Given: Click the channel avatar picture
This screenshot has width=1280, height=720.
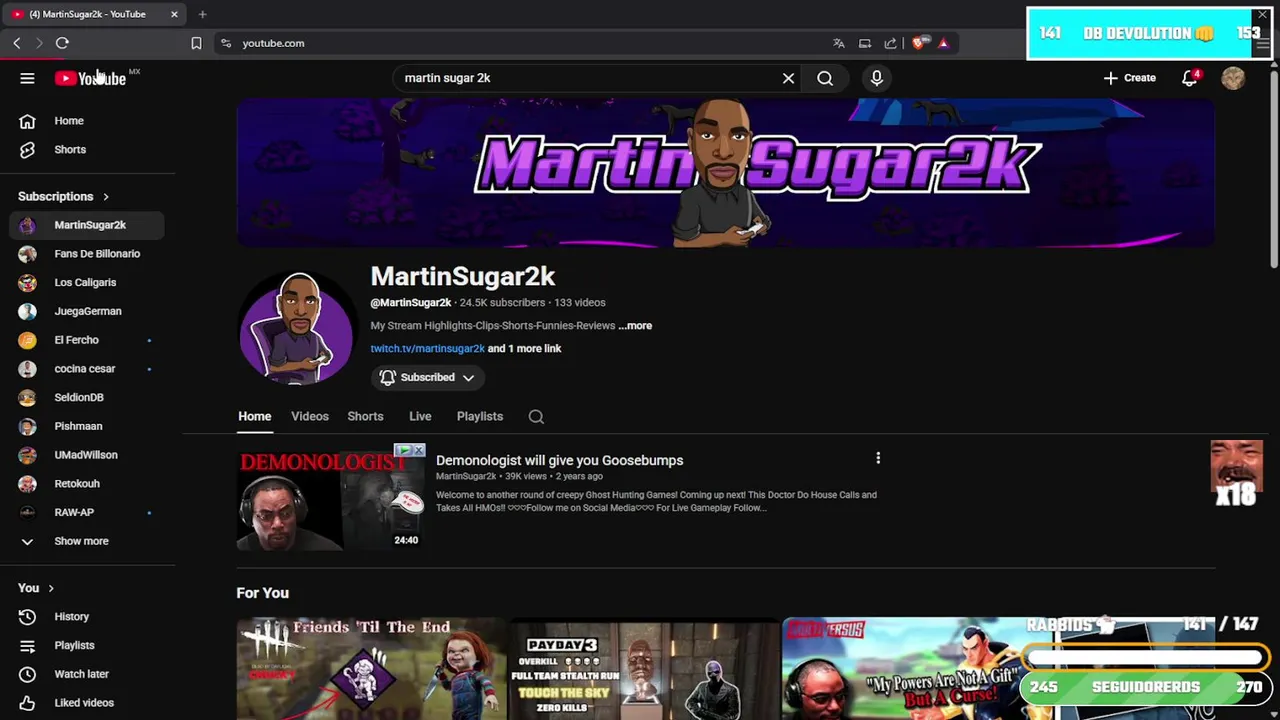Looking at the screenshot, I should point(296,327).
